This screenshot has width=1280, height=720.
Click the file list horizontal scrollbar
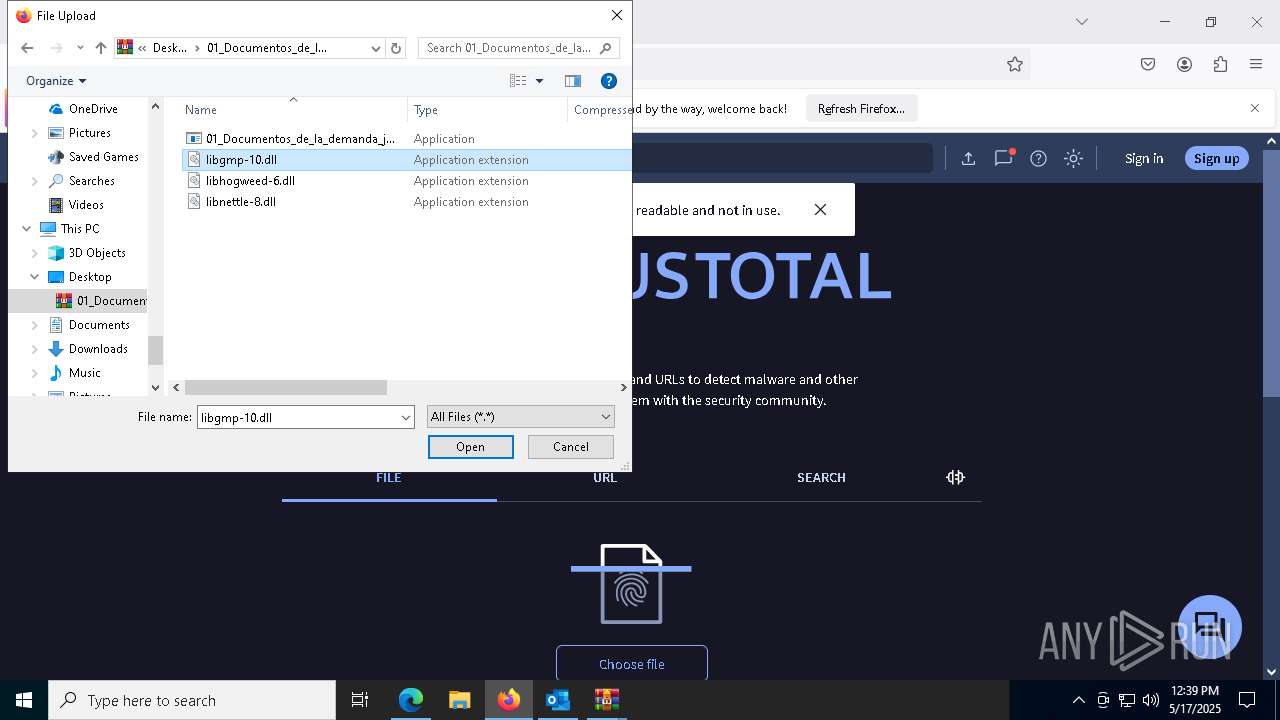click(x=286, y=387)
